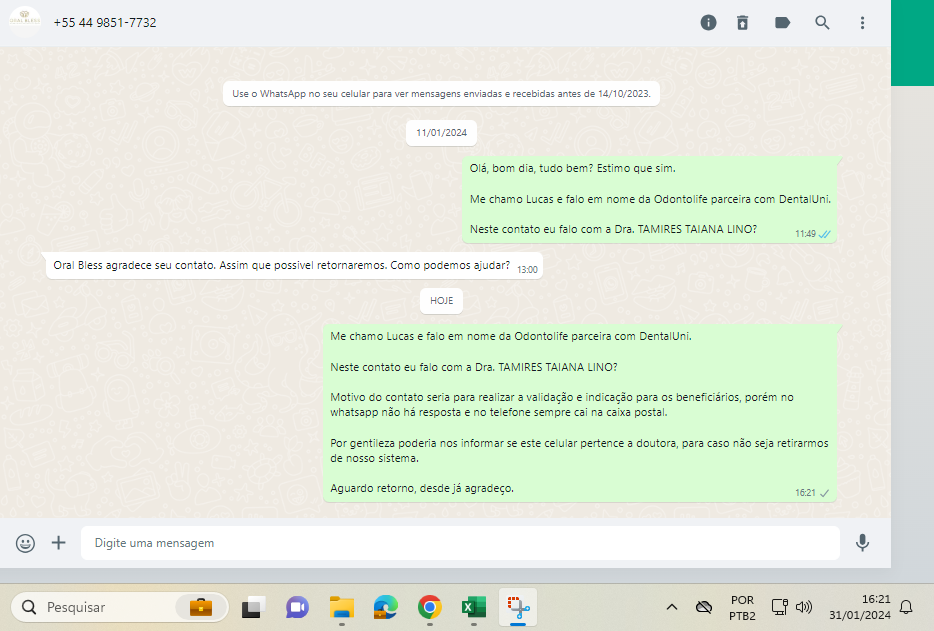Focus the Digite uma mensagem field

point(460,543)
